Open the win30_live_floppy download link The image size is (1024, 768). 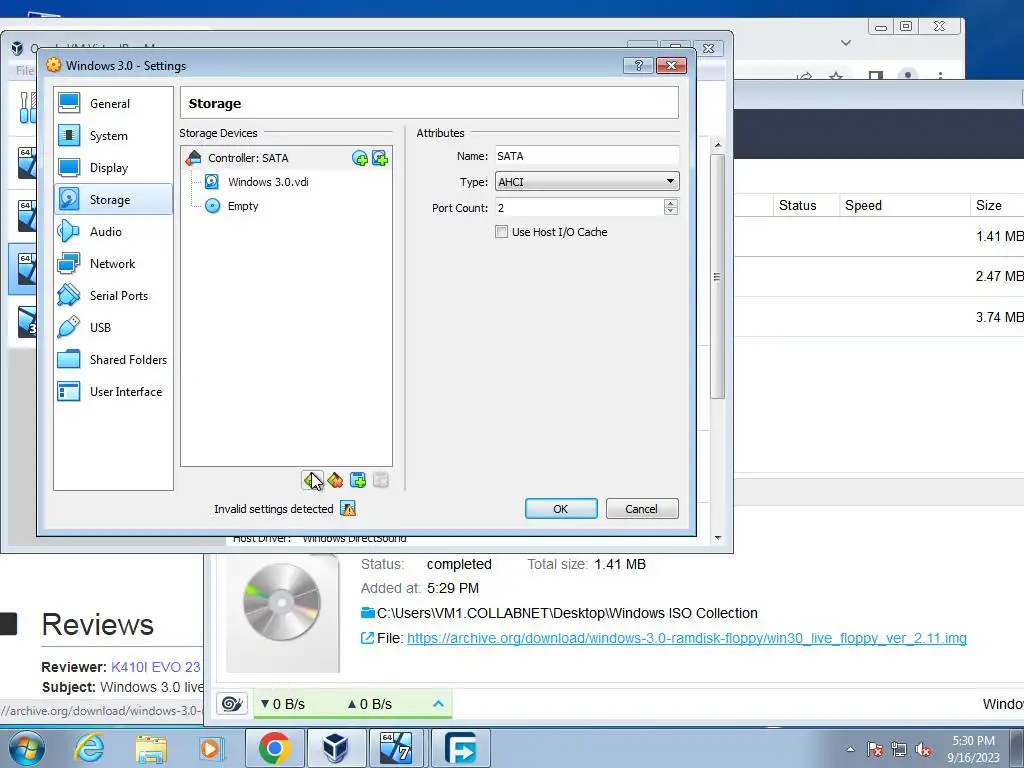point(686,638)
